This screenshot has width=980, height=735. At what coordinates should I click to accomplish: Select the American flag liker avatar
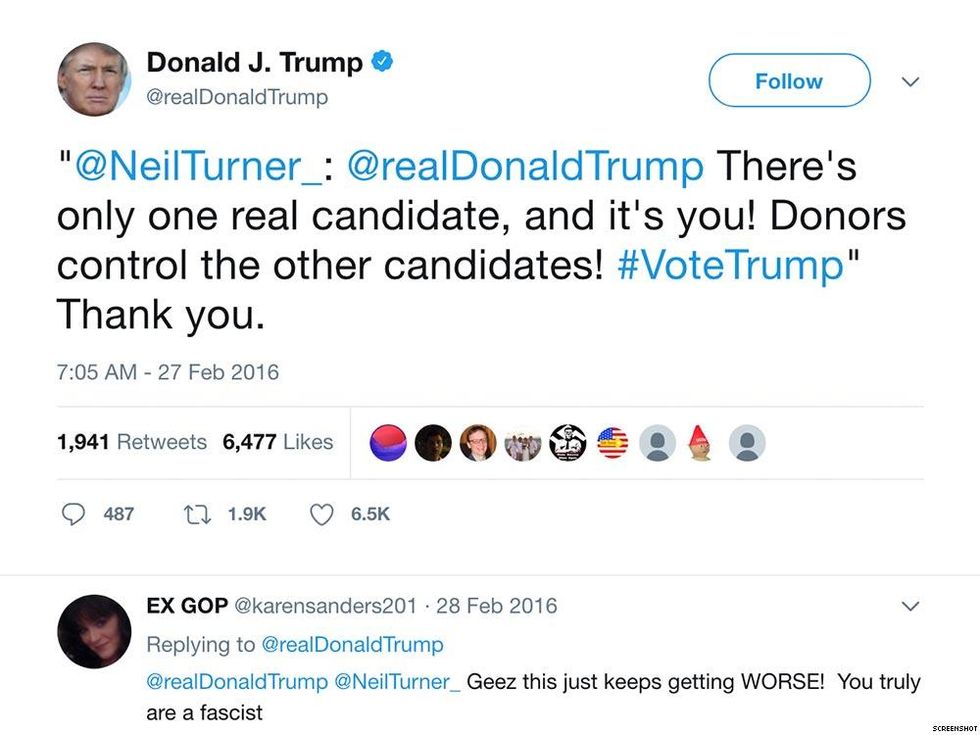[611, 441]
